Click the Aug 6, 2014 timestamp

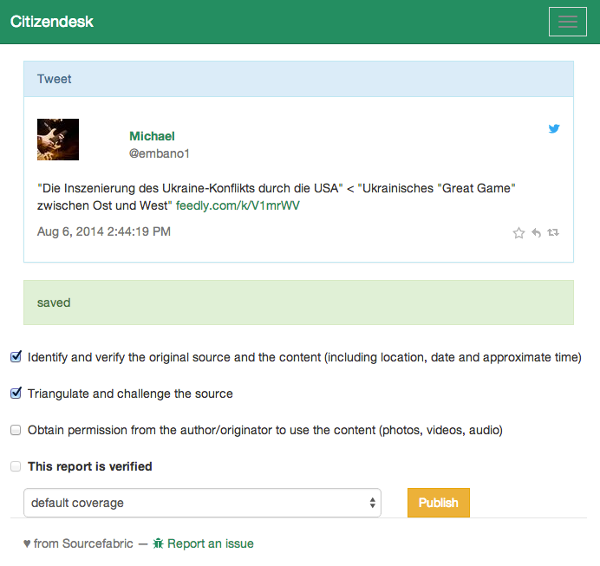(x=104, y=232)
